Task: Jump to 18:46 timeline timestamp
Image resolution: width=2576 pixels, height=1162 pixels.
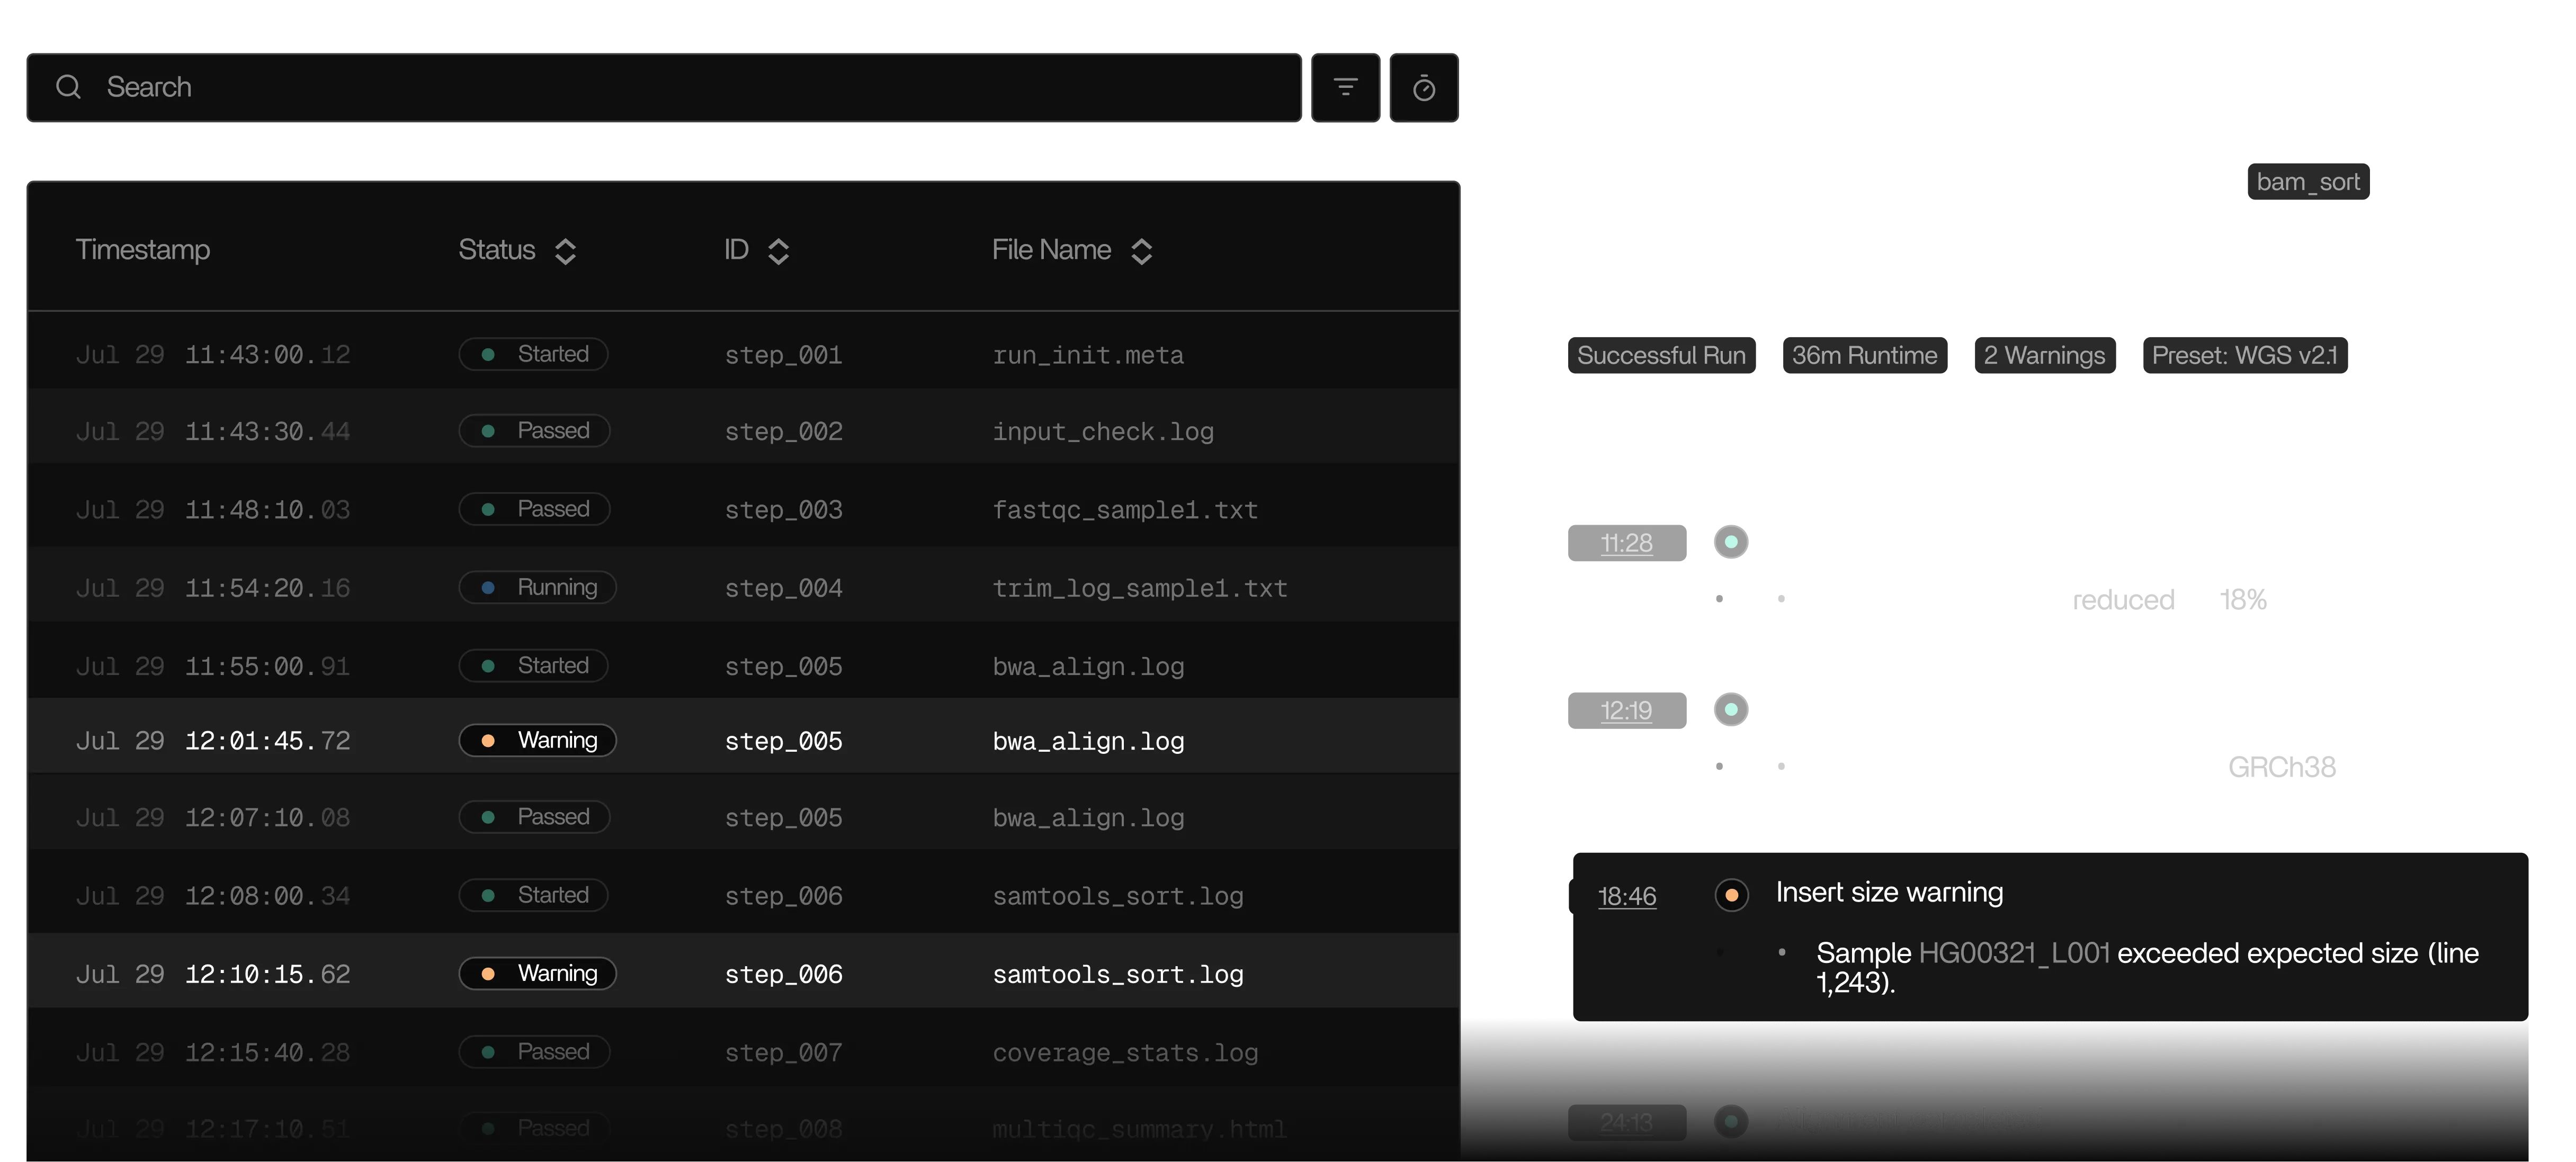Action: (1626, 896)
